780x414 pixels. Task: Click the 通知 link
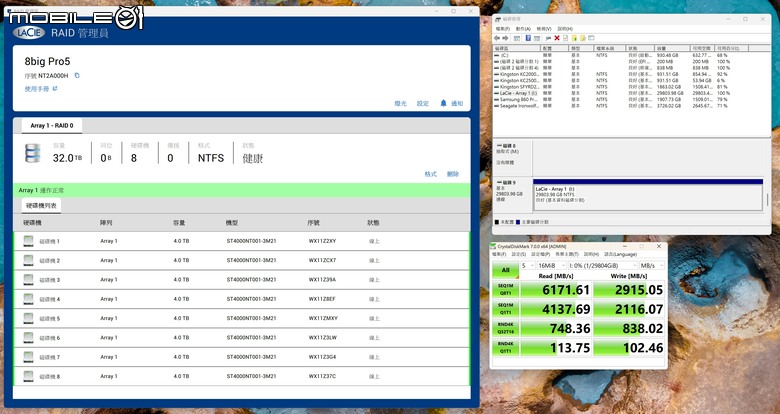tap(457, 104)
